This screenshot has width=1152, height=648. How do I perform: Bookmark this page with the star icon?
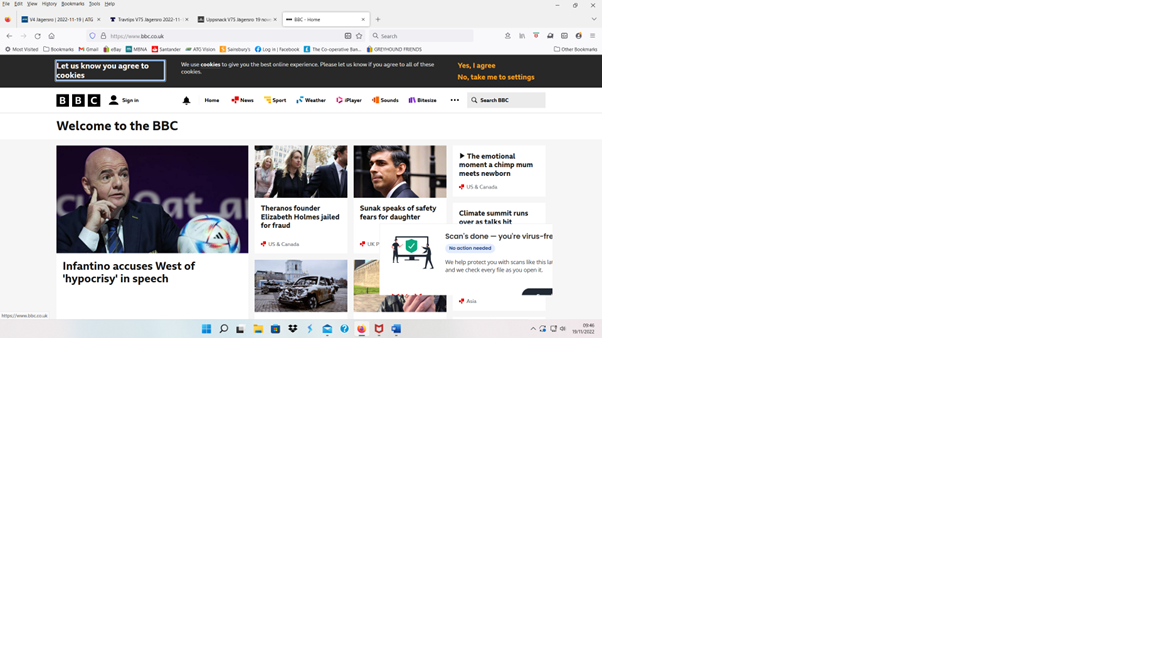pos(359,36)
